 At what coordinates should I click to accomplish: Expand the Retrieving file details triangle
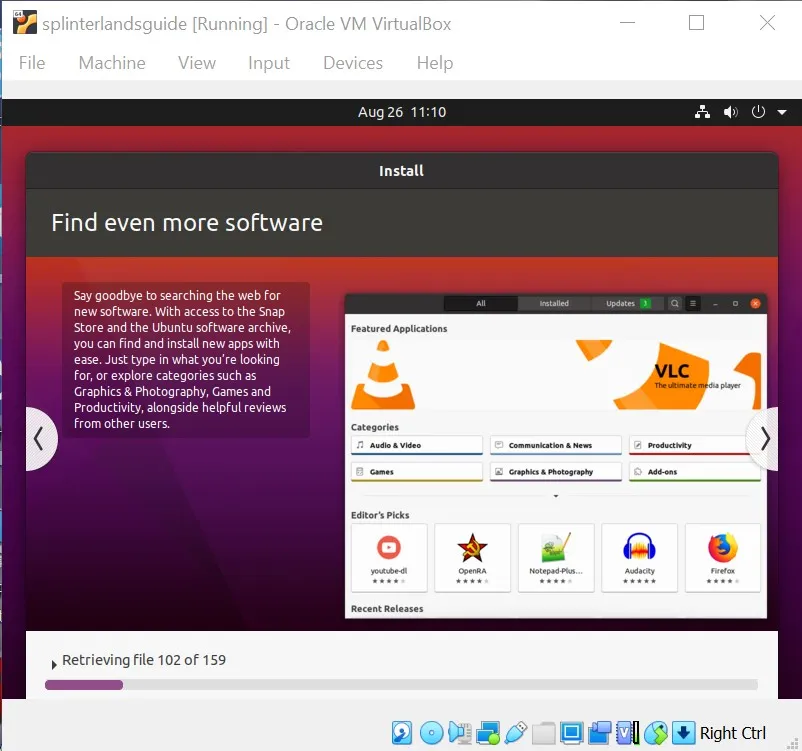point(54,665)
